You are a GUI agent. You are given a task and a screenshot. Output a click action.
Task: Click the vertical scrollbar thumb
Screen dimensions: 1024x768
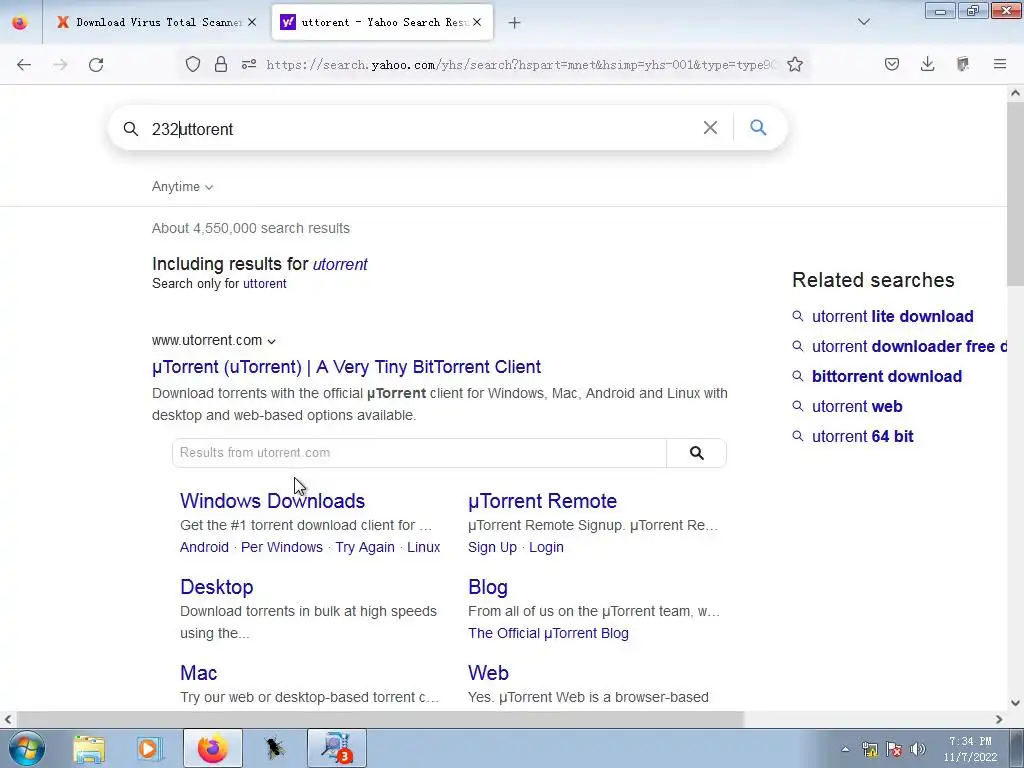tap(1015, 193)
